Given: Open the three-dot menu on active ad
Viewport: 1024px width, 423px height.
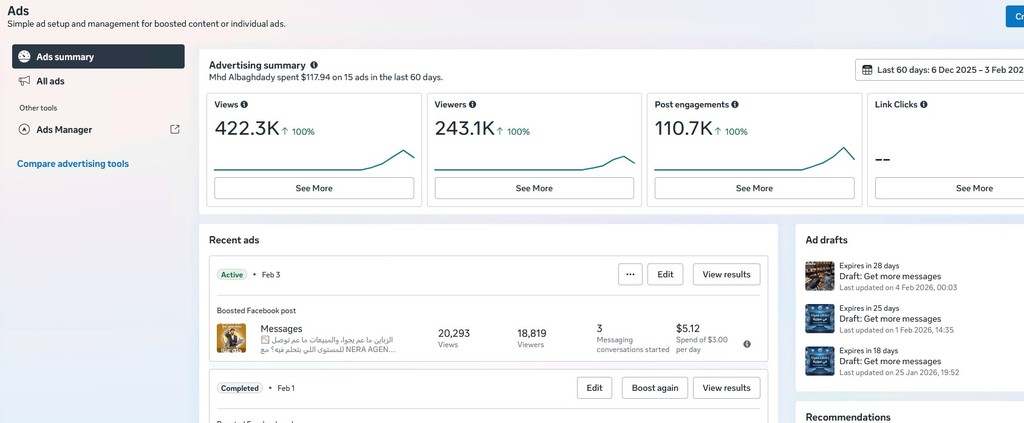Looking at the screenshot, I should (x=630, y=274).
